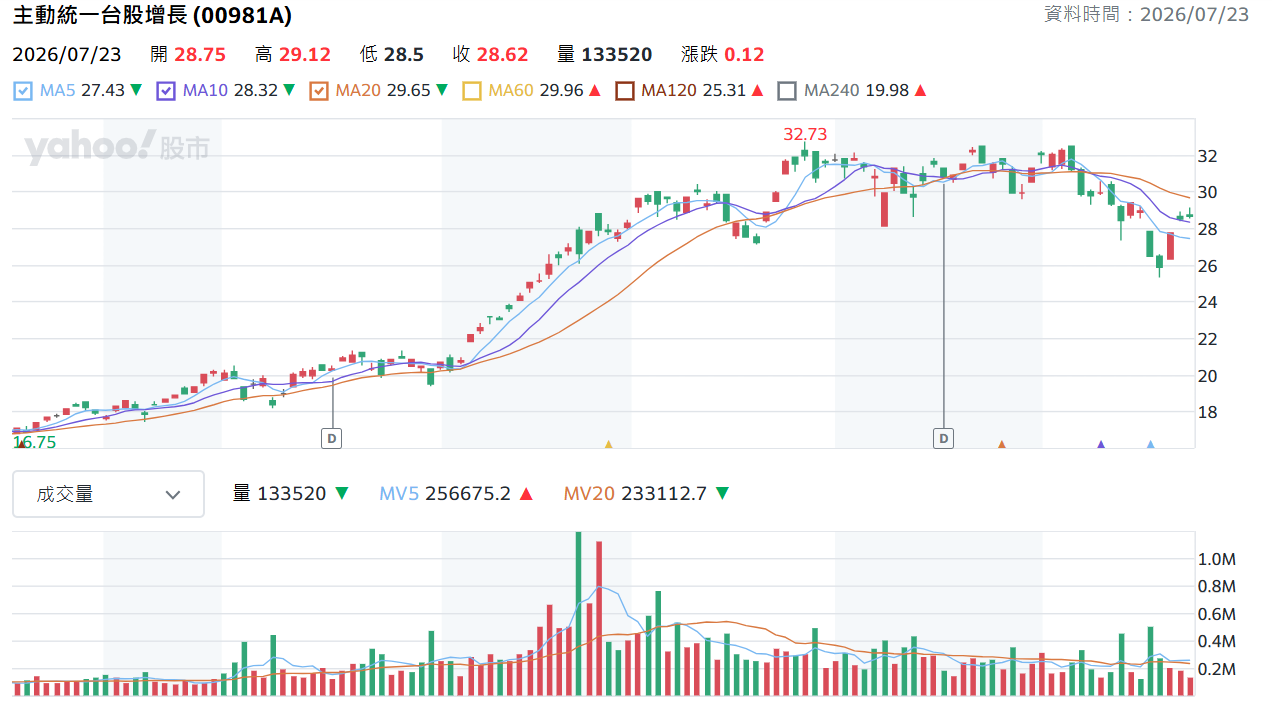Viewport: 1272px width, 702px height.
Task: Click the right D dividend marker near 30
Action: click(x=943, y=437)
